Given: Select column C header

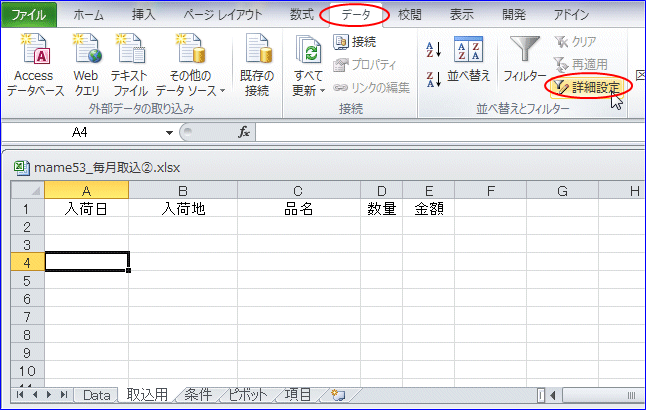Looking at the screenshot, I should [x=299, y=190].
